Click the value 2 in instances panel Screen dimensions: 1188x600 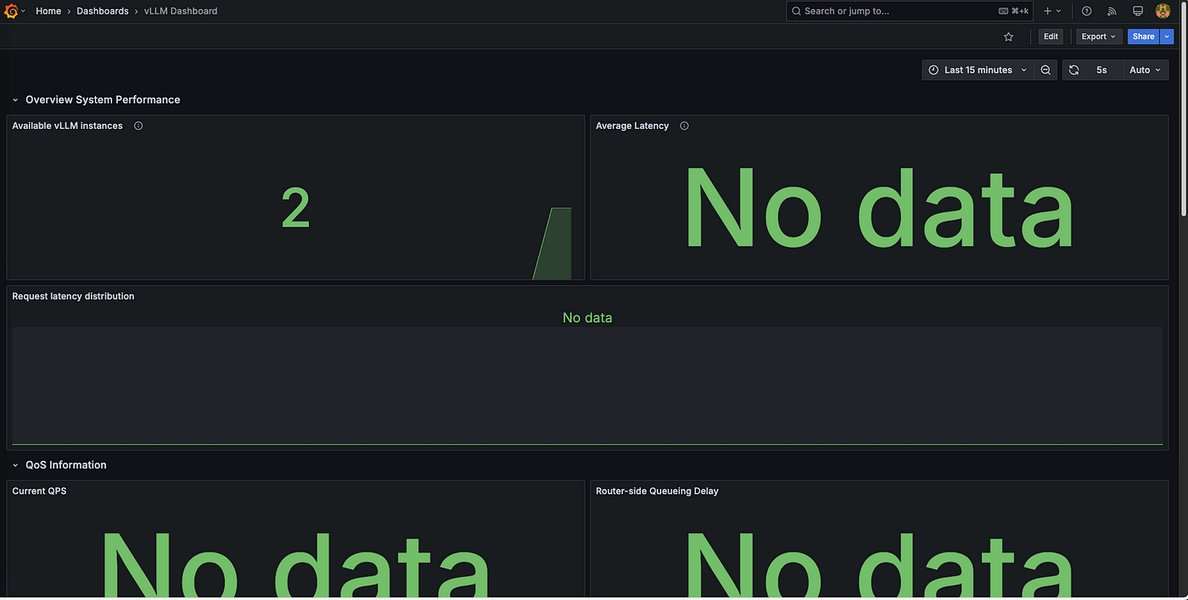coord(295,209)
